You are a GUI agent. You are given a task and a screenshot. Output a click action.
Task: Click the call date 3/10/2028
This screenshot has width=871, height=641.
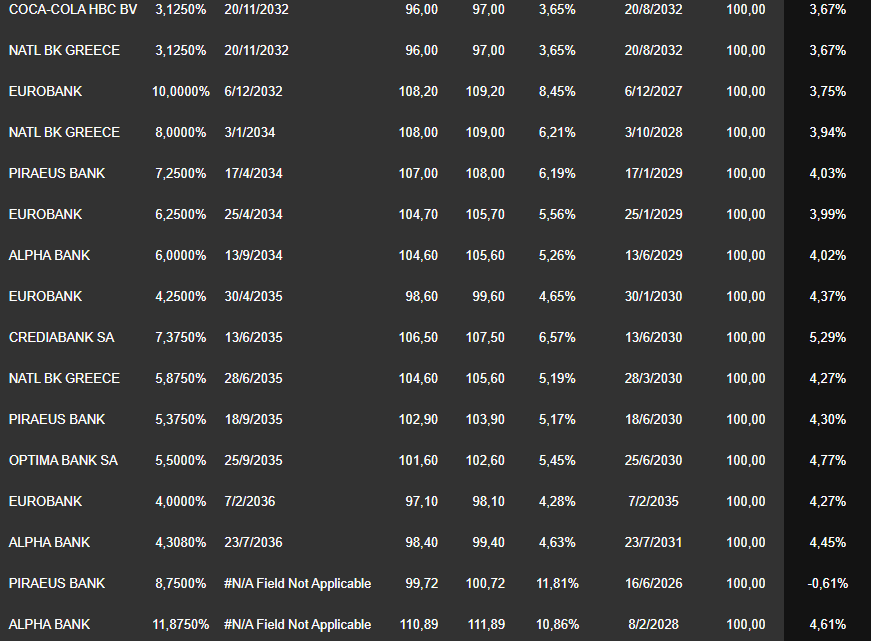pyautogui.click(x=653, y=132)
